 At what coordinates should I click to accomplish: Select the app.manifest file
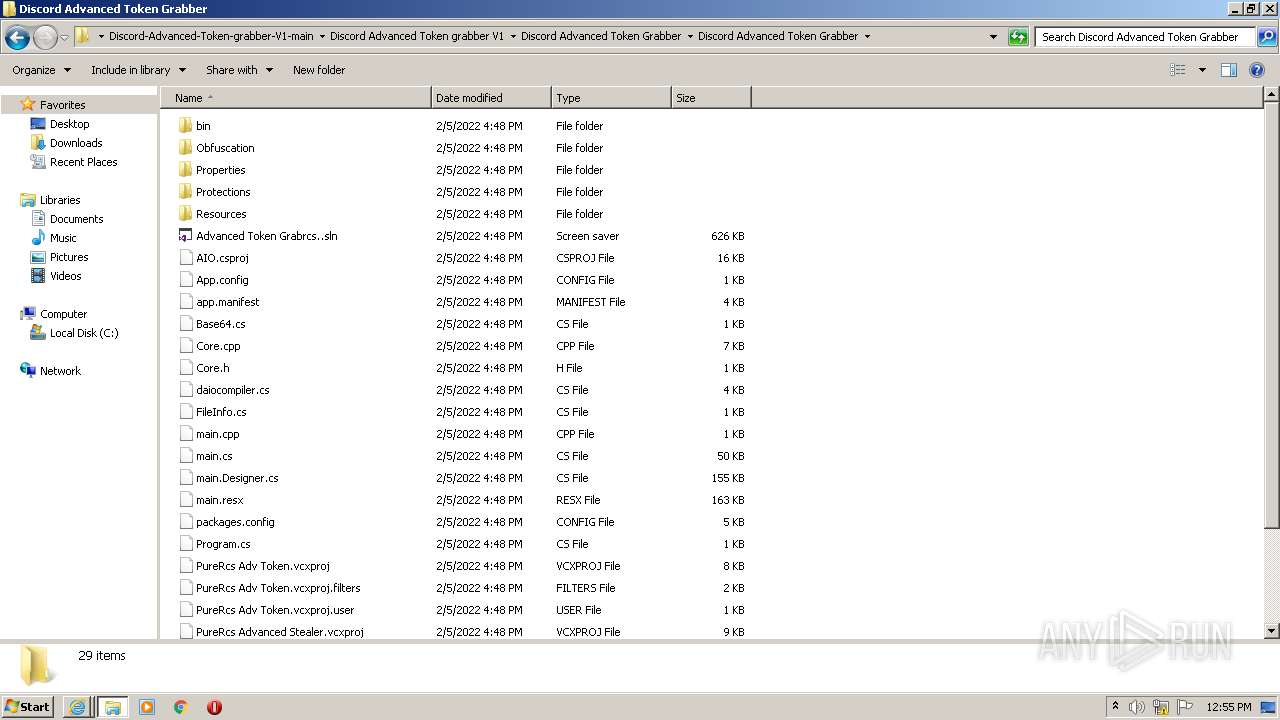227,302
